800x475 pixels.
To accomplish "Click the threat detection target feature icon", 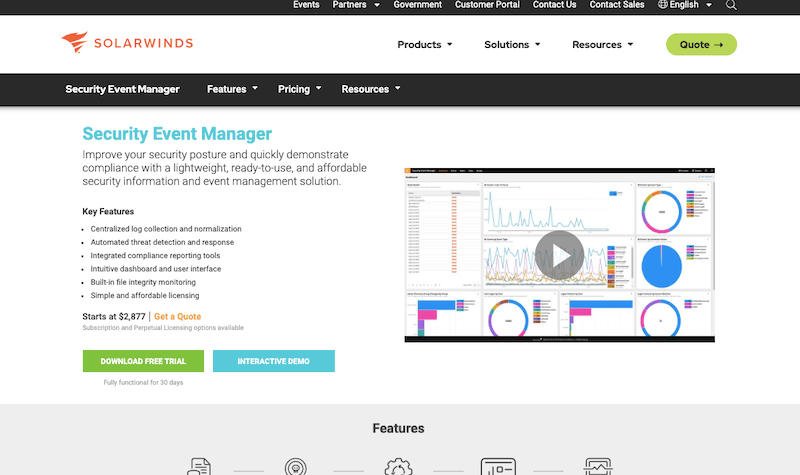I will (296, 466).
